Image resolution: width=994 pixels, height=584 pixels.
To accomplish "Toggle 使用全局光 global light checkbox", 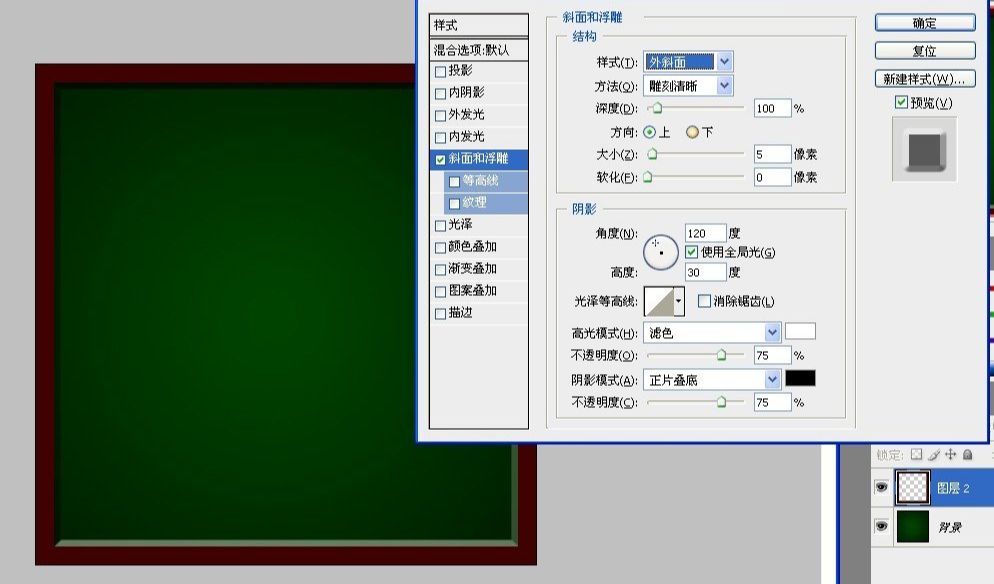I will pos(692,252).
